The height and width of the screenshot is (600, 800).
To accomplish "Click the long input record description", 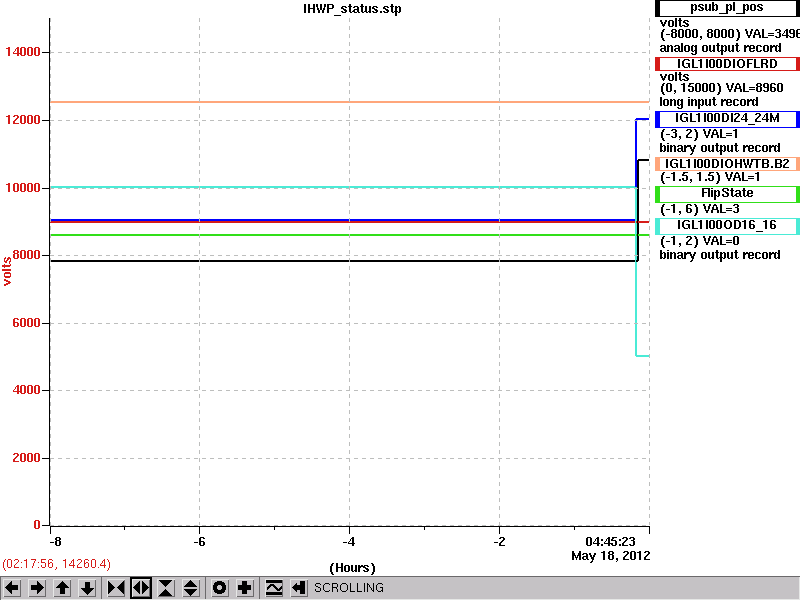I will tap(709, 102).
